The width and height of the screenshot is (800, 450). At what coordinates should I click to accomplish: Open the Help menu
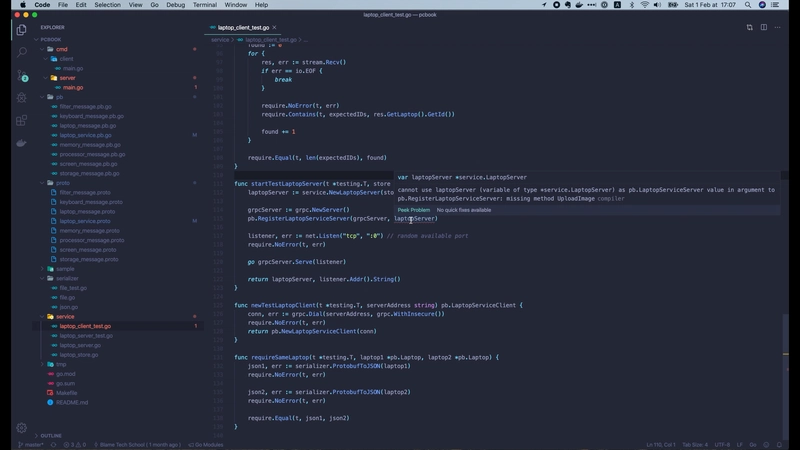pos(261,5)
